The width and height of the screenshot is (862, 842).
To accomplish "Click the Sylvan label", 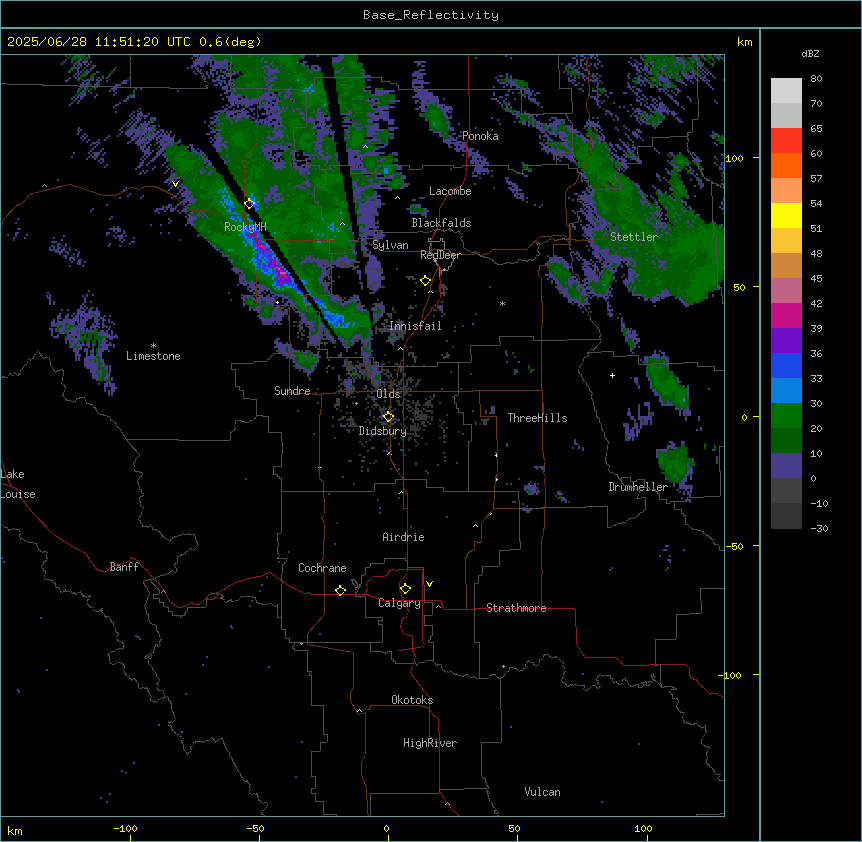I will coord(390,245).
